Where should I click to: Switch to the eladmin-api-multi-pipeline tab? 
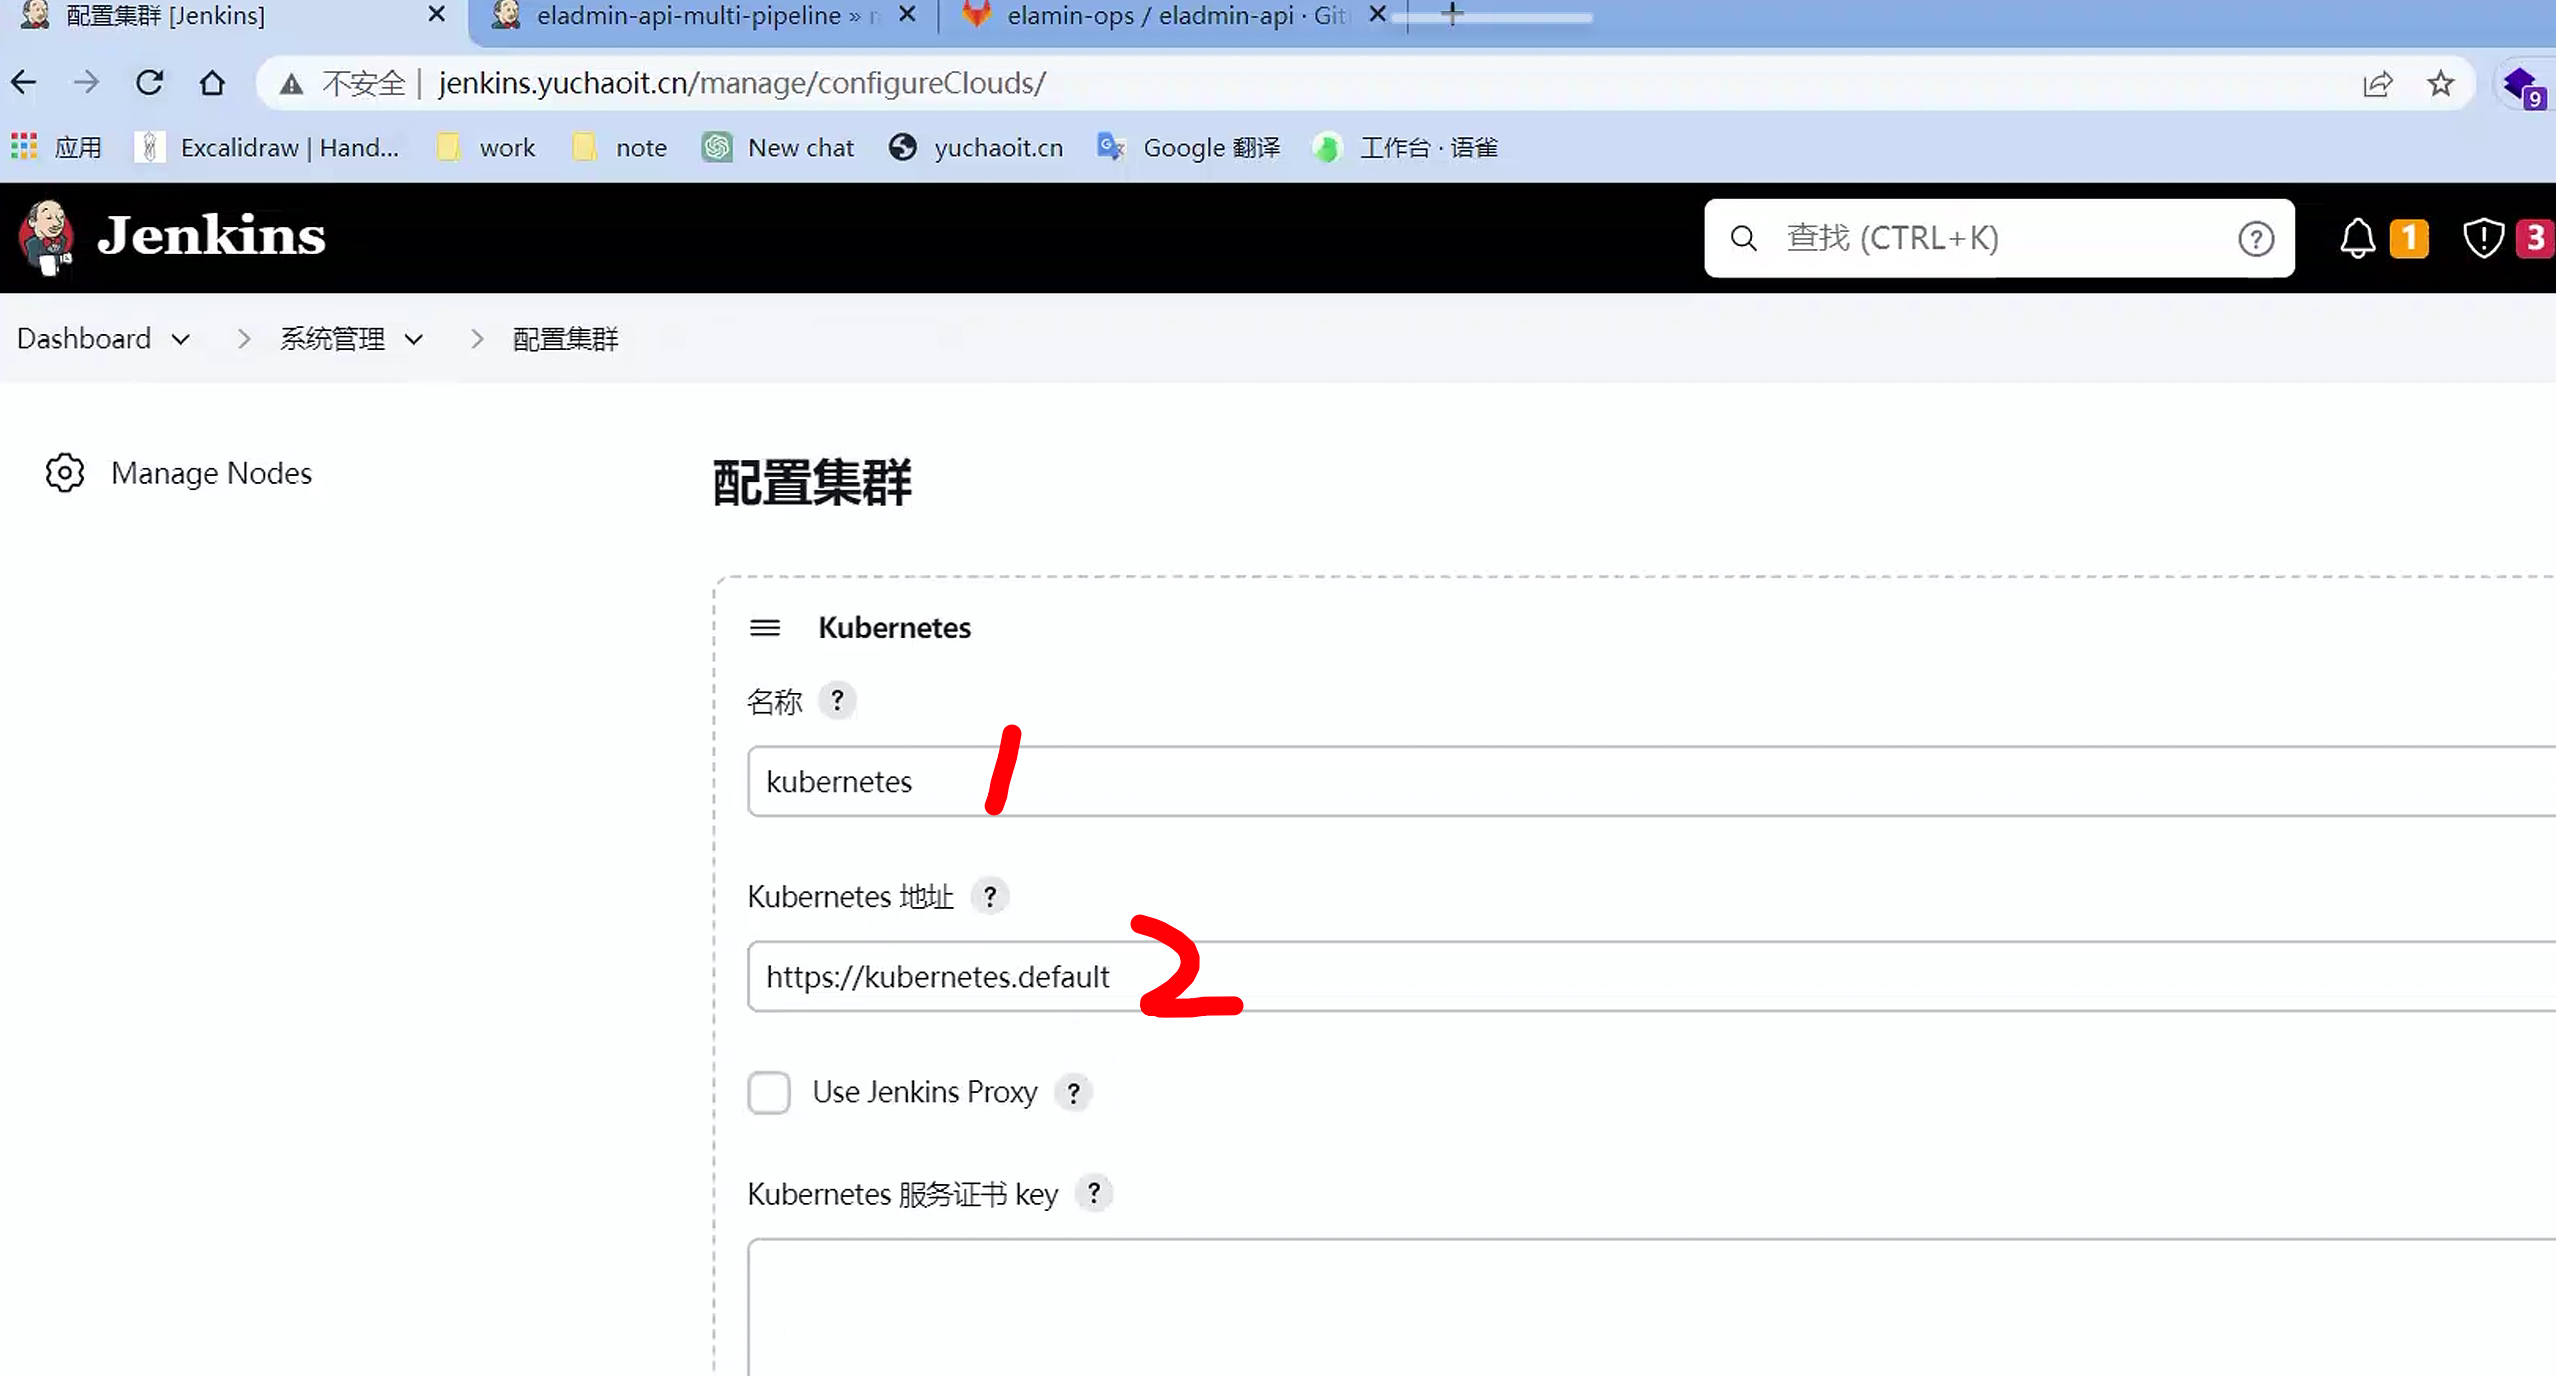[x=690, y=16]
